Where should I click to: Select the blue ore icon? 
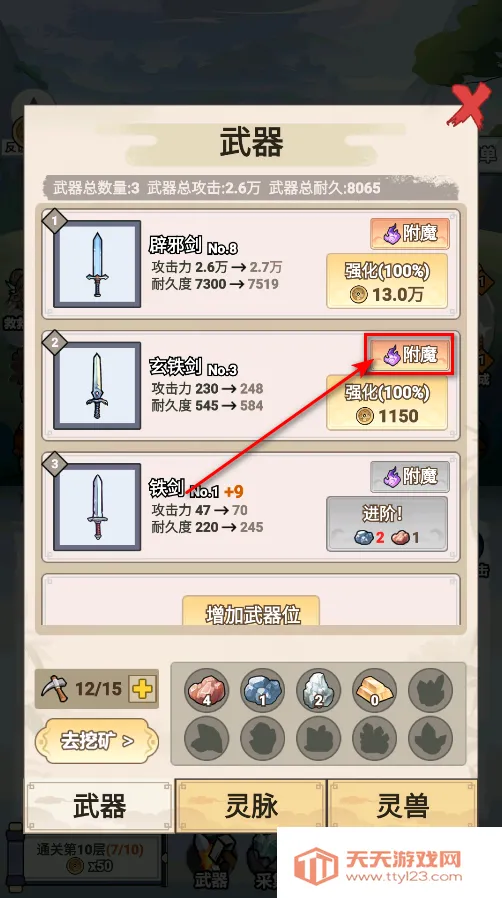(x=263, y=690)
